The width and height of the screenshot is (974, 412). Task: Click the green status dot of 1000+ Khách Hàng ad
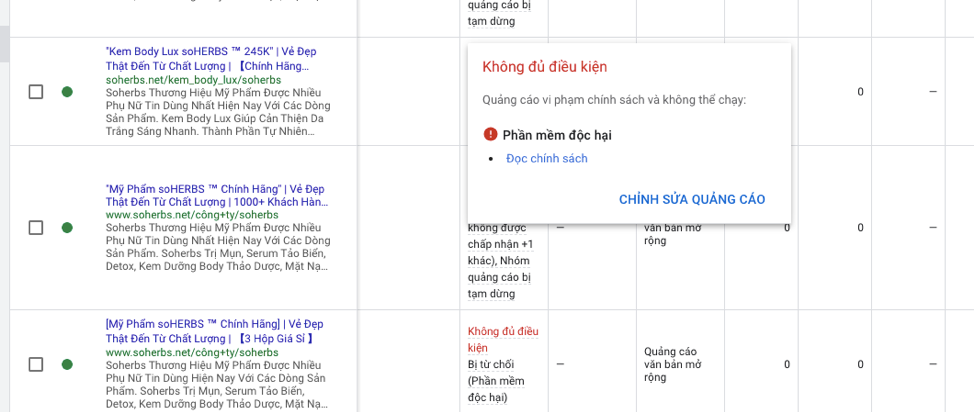pos(67,228)
